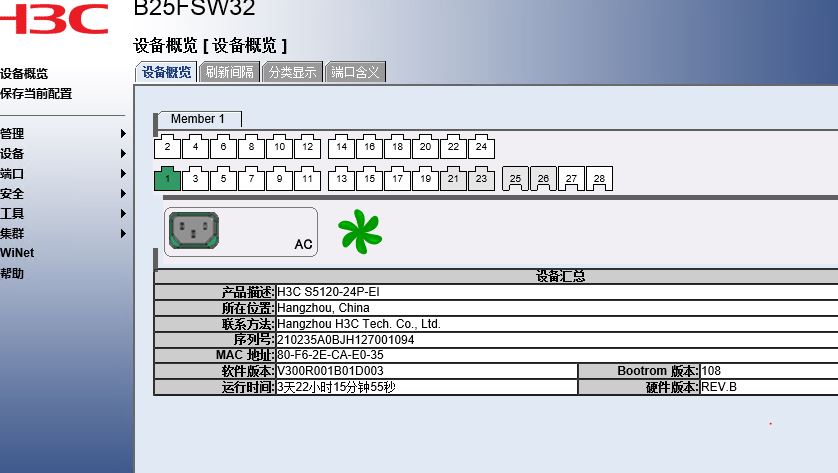
Task: Open WiNet in the sidebar
Action: click(17, 253)
